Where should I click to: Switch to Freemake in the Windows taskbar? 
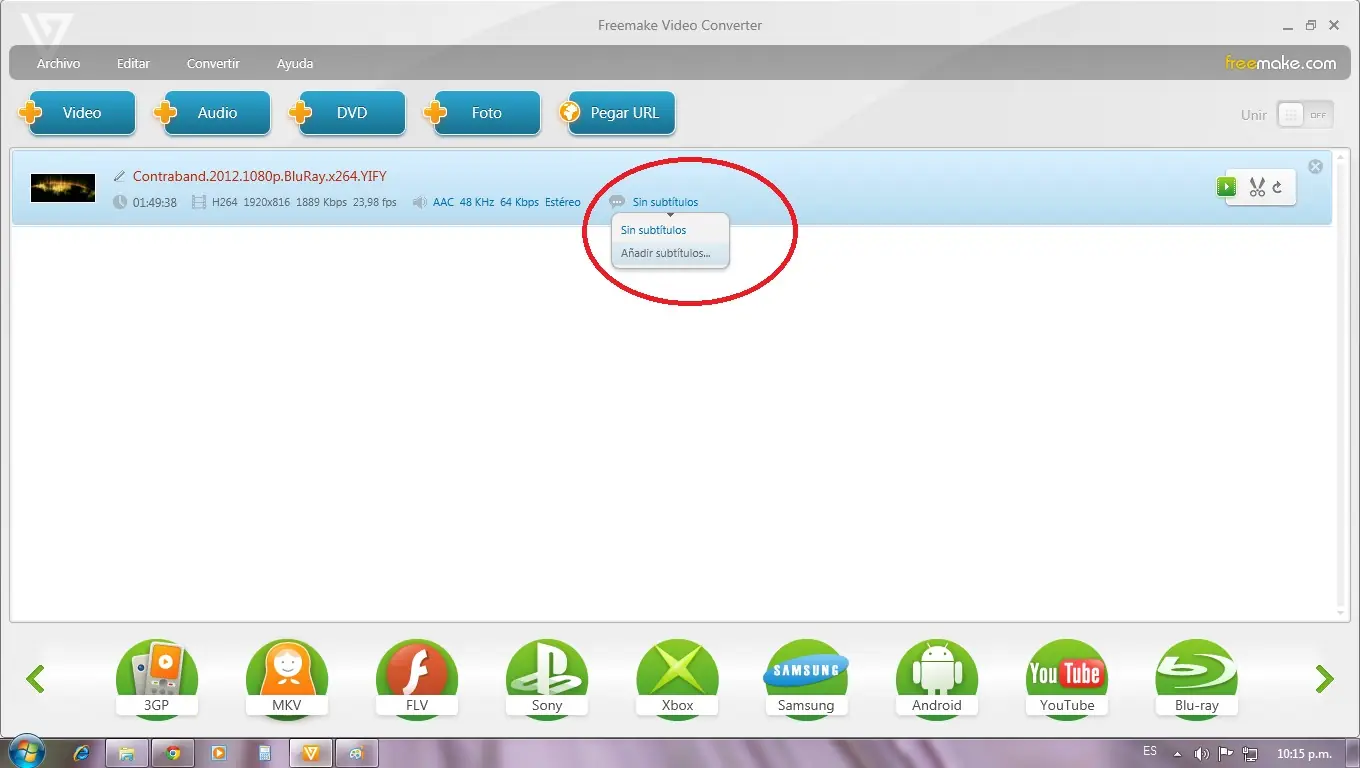click(x=311, y=753)
